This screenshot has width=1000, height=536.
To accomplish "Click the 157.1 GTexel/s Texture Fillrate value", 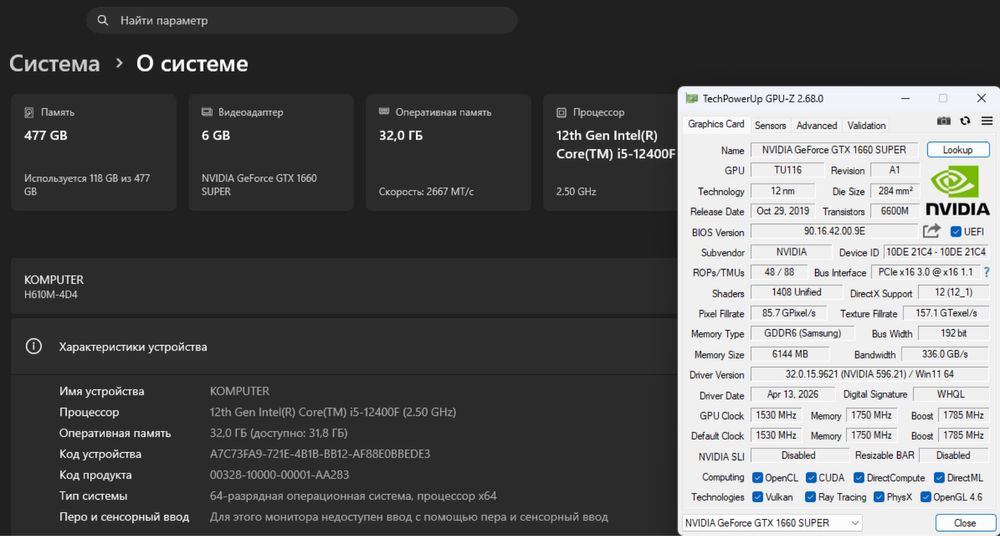I will coord(946,313).
